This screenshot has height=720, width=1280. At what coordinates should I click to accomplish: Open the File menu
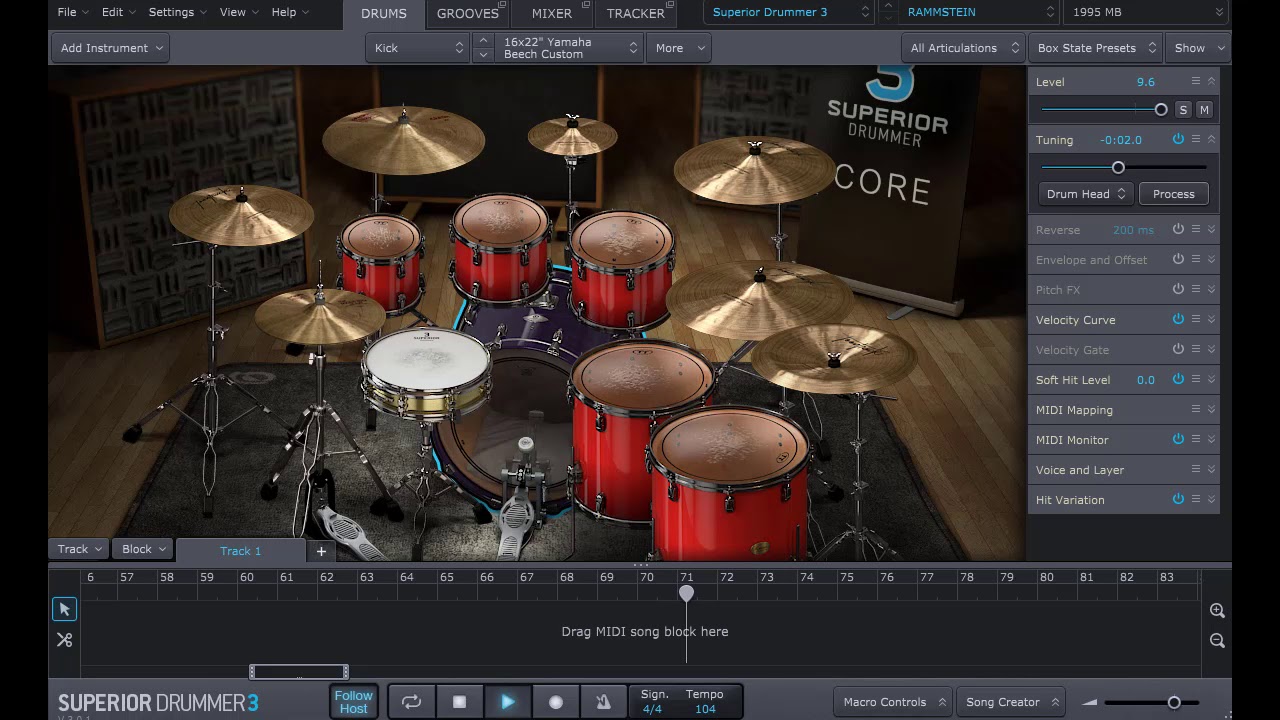tap(73, 12)
